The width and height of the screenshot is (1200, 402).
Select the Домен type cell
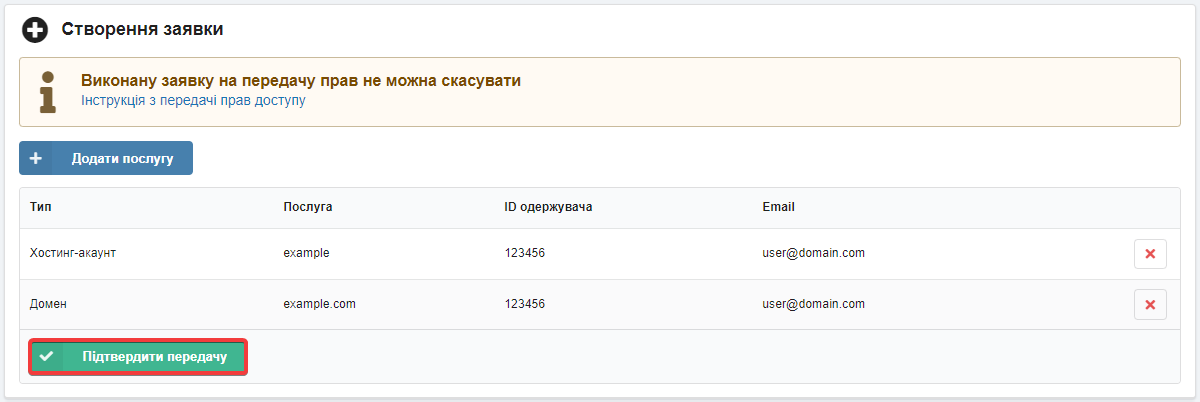(49, 303)
